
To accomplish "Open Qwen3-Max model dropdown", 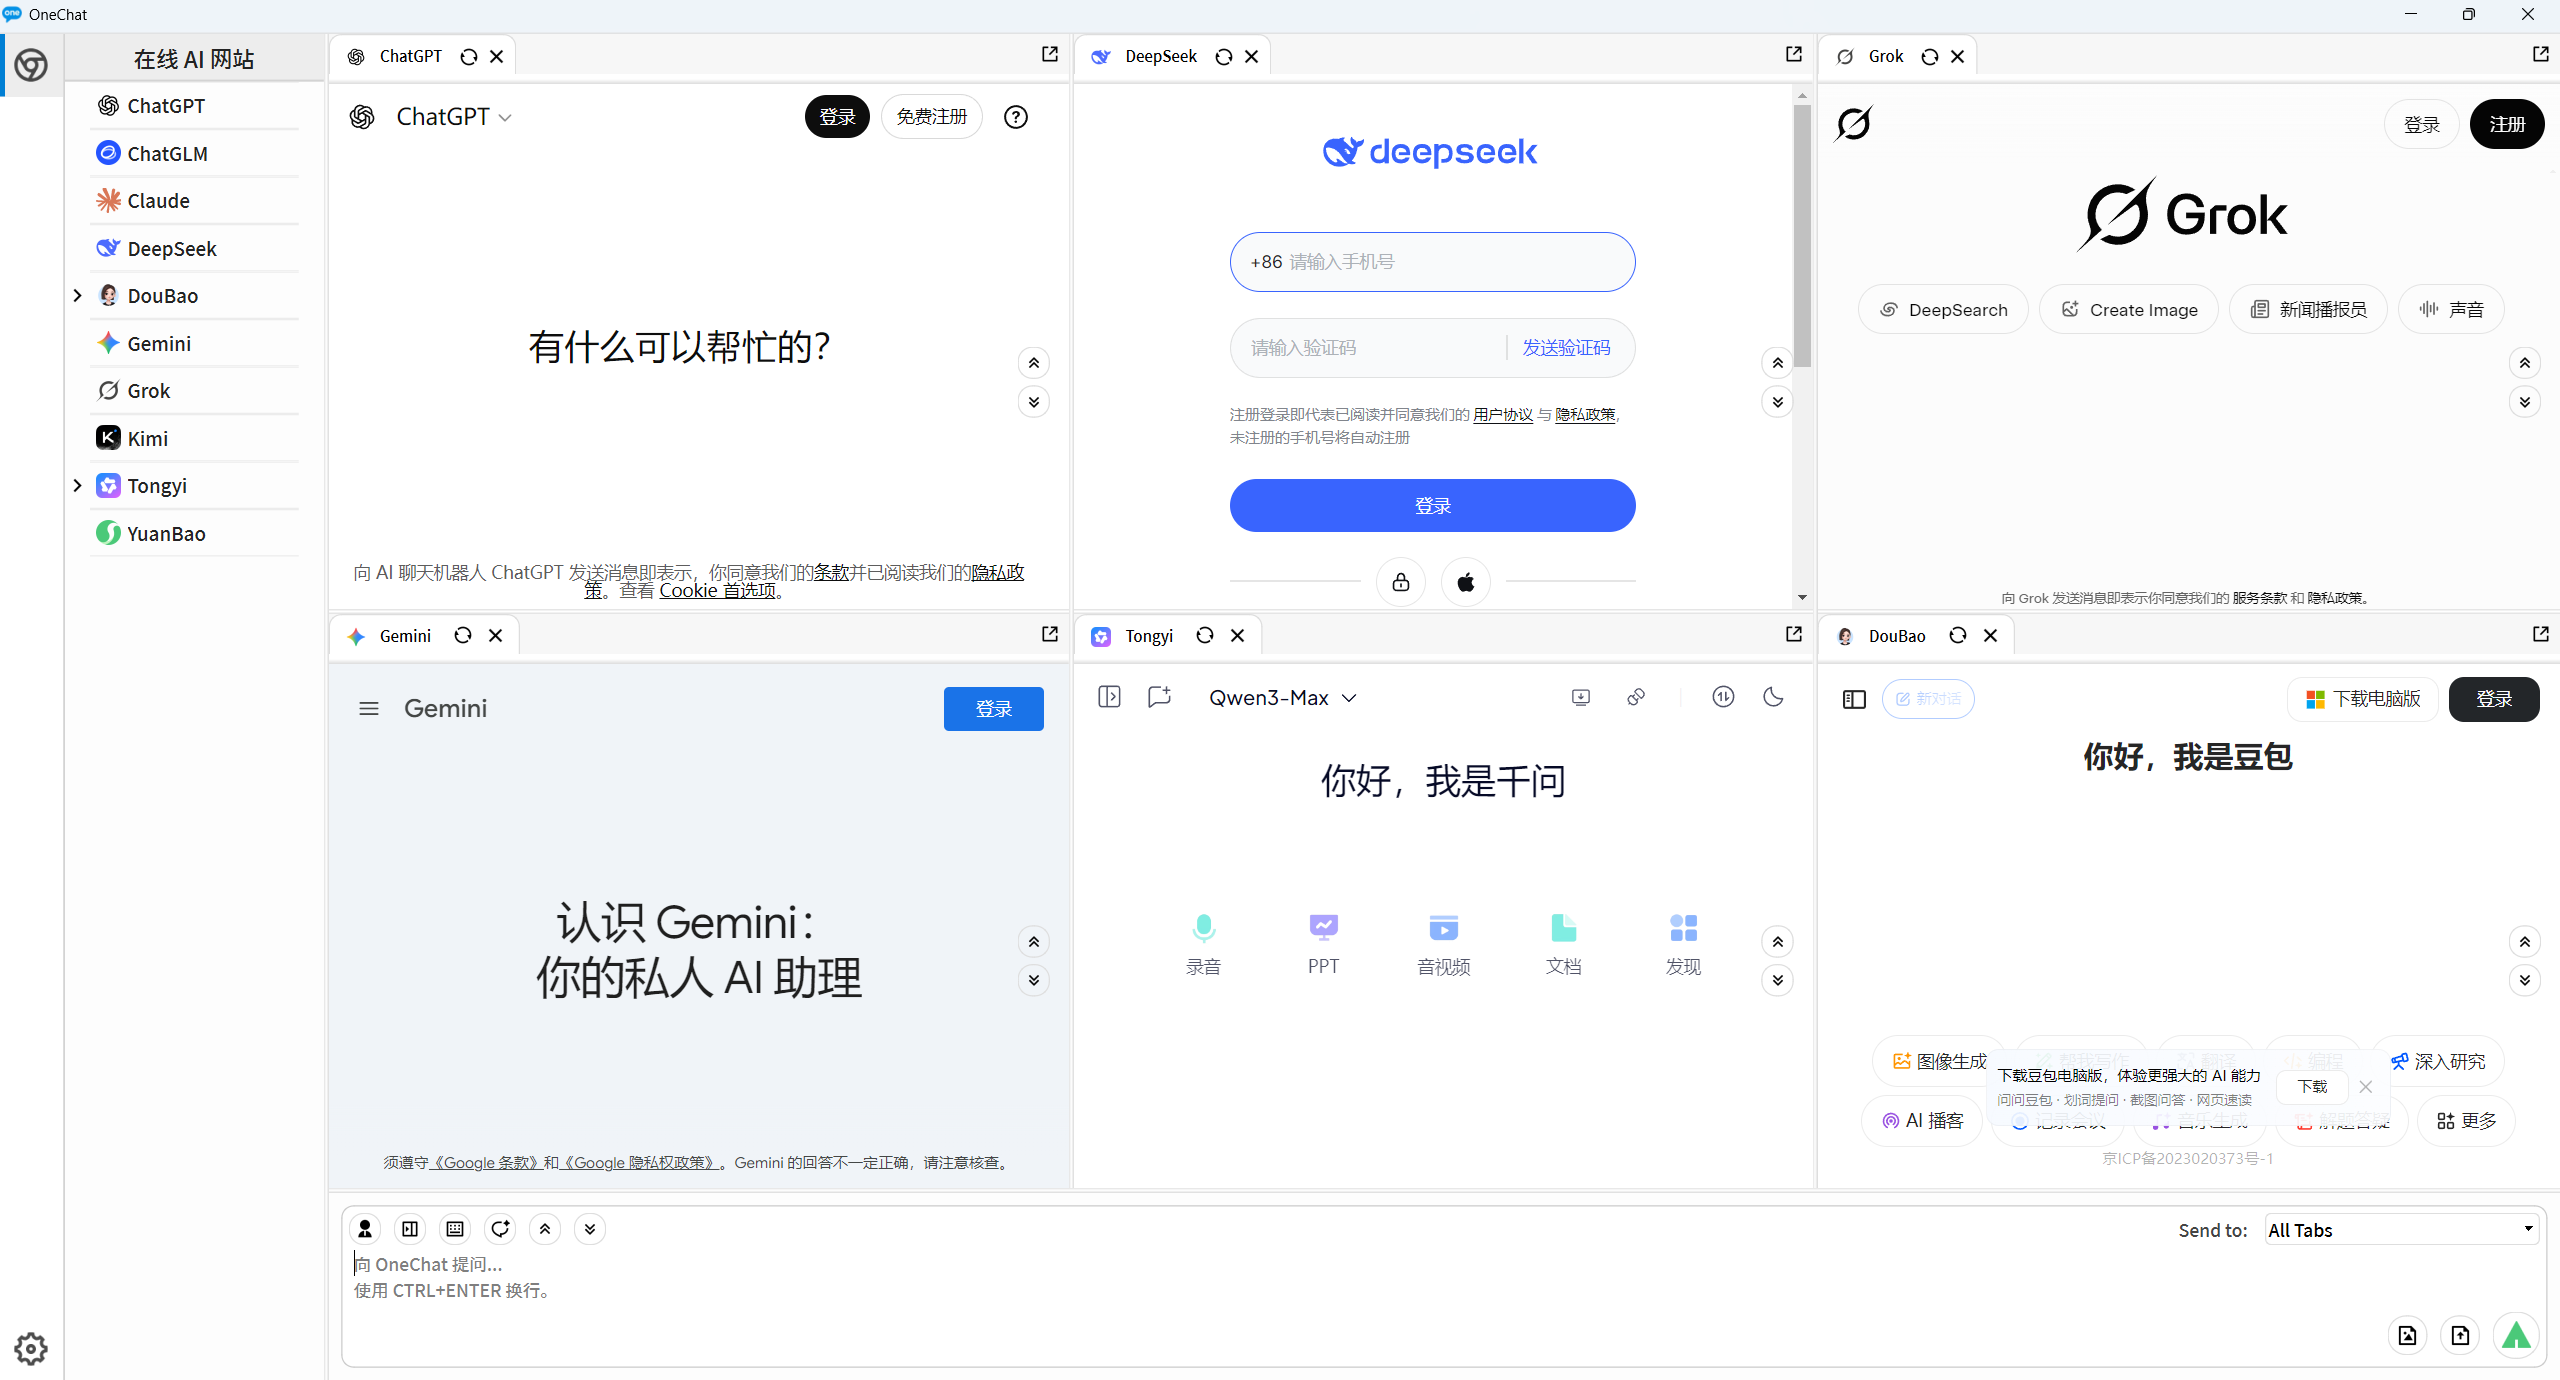I will [1282, 698].
